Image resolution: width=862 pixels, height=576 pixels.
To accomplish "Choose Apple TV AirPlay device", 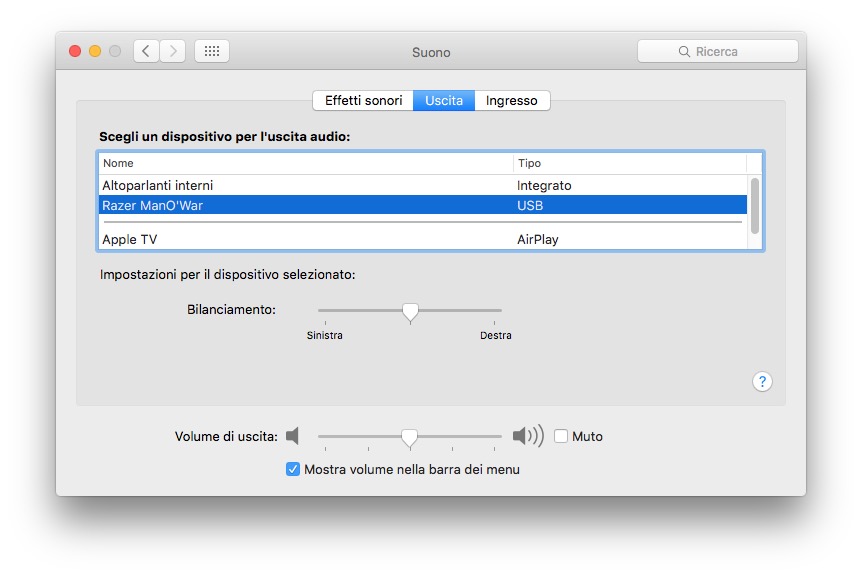I will [x=130, y=240].
